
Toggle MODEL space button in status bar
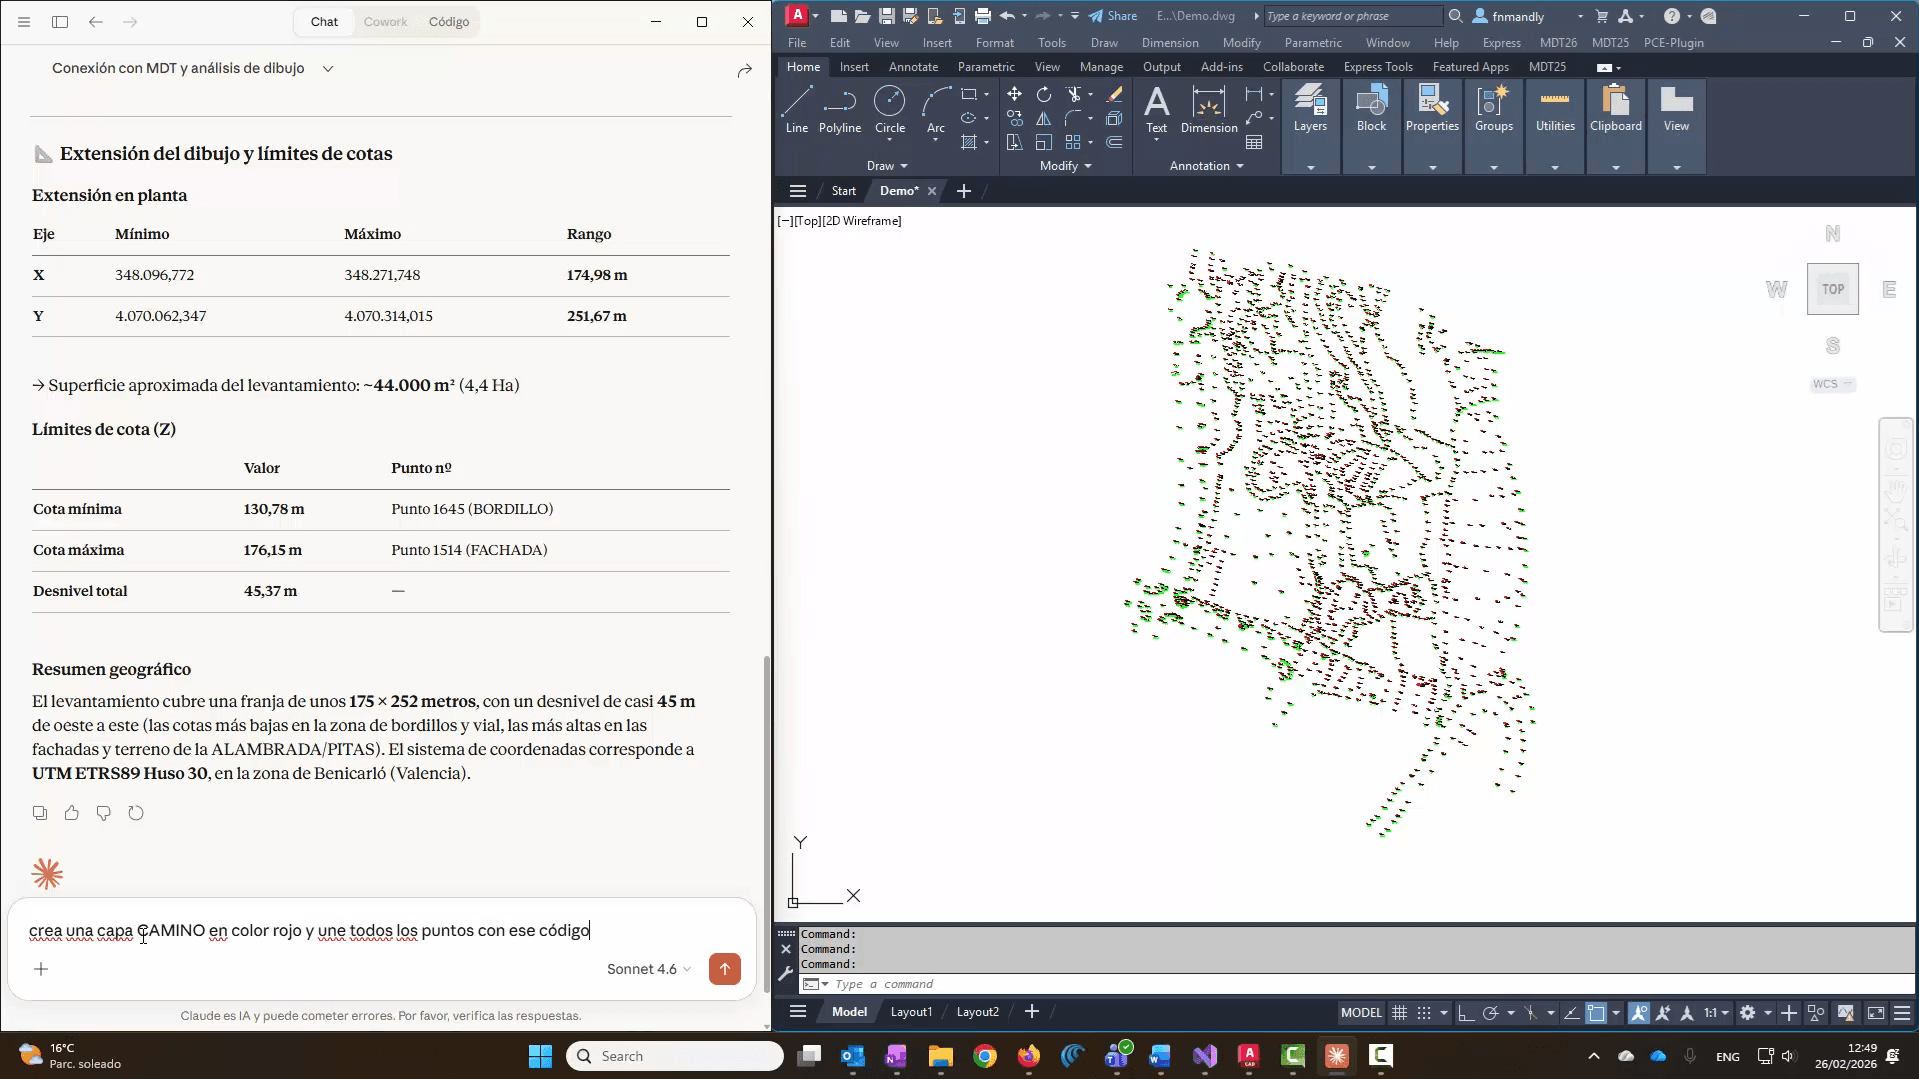tap(1361, 1013)
